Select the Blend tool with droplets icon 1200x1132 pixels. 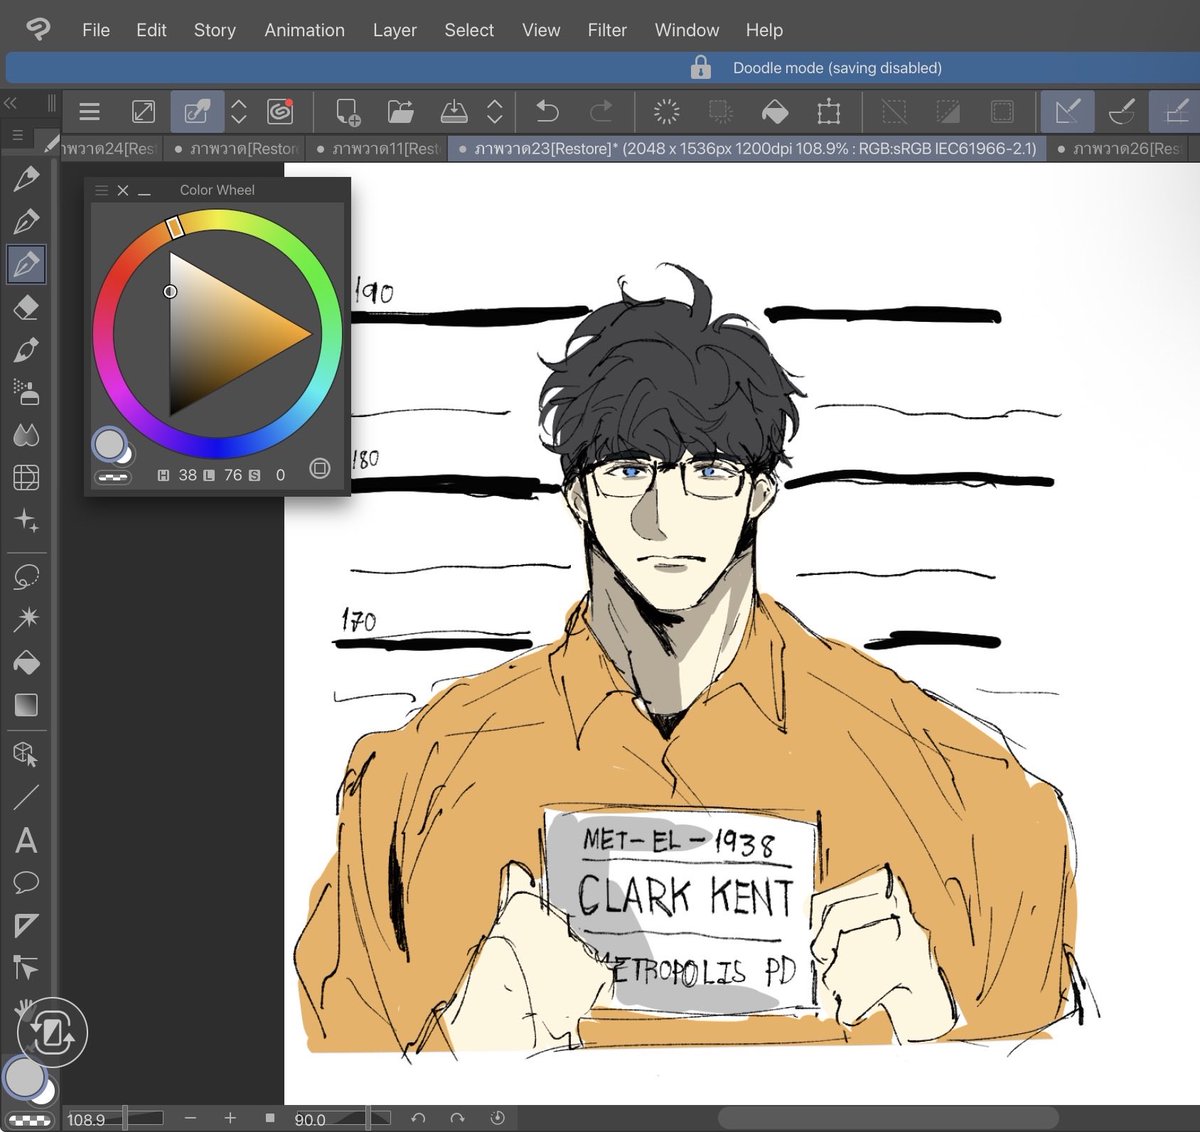[x=27, y=435]
